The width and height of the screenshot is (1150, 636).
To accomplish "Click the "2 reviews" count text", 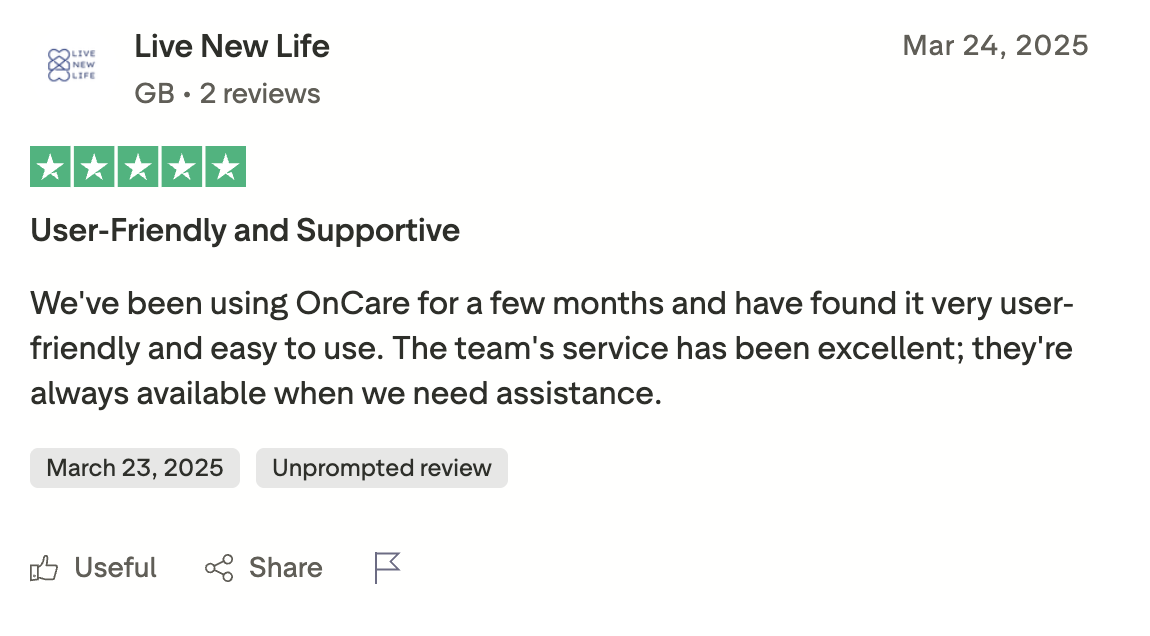I will (260, 94).
